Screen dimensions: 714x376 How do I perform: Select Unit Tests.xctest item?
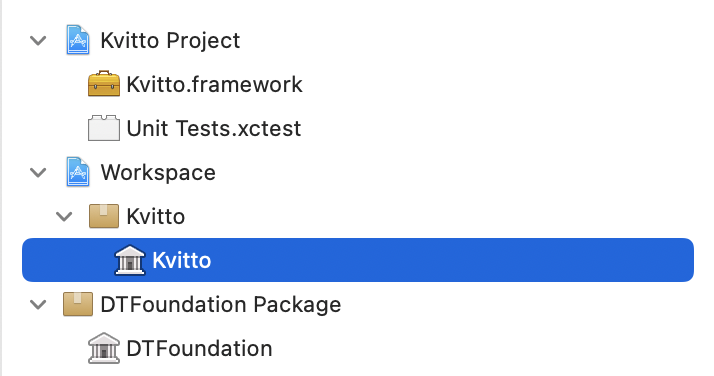[x=214, y=128]
